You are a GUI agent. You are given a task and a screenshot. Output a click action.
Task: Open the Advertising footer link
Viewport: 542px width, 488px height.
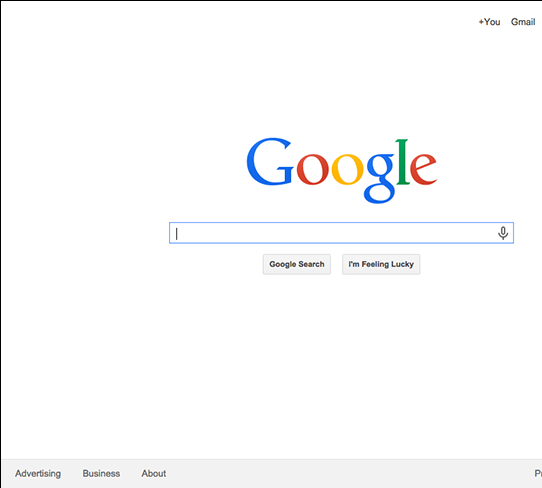point(38,473)
